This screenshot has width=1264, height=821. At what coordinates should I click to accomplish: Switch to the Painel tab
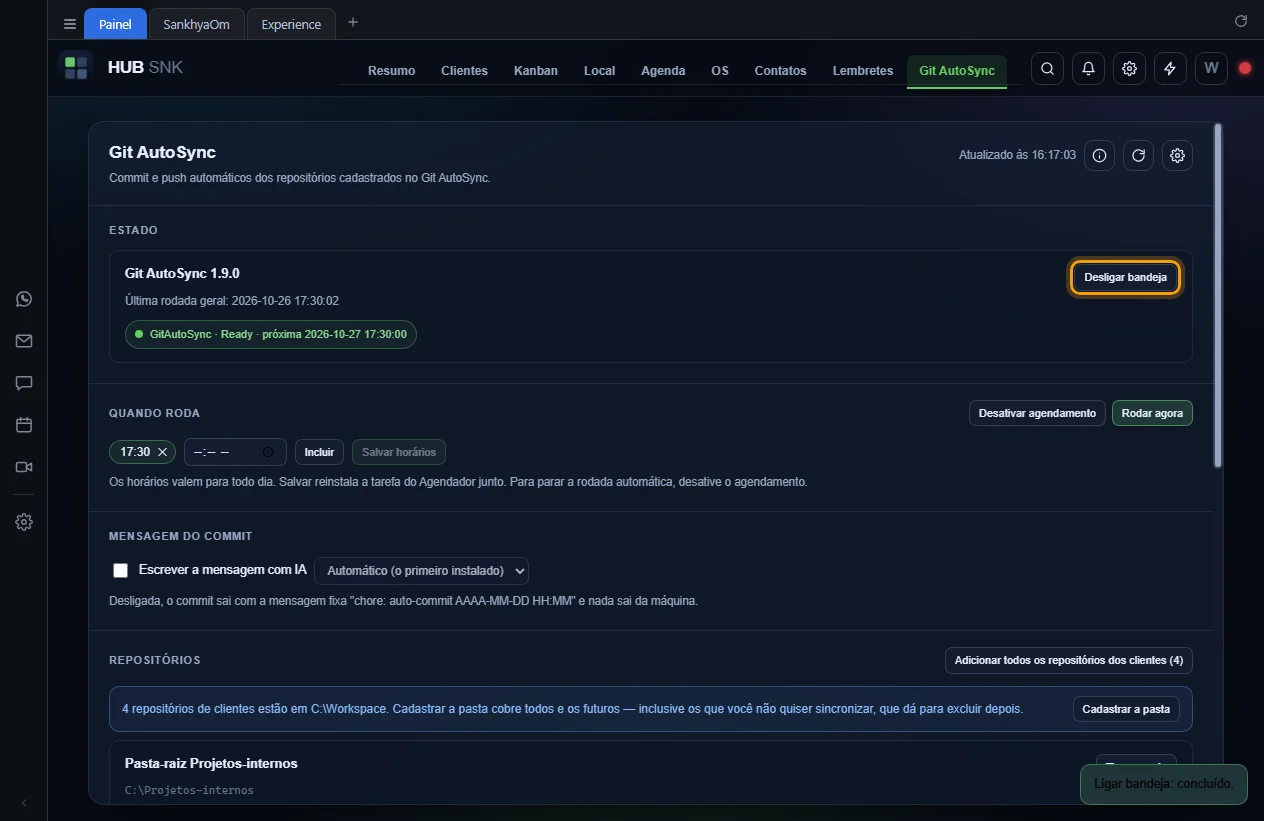(115, 24)
